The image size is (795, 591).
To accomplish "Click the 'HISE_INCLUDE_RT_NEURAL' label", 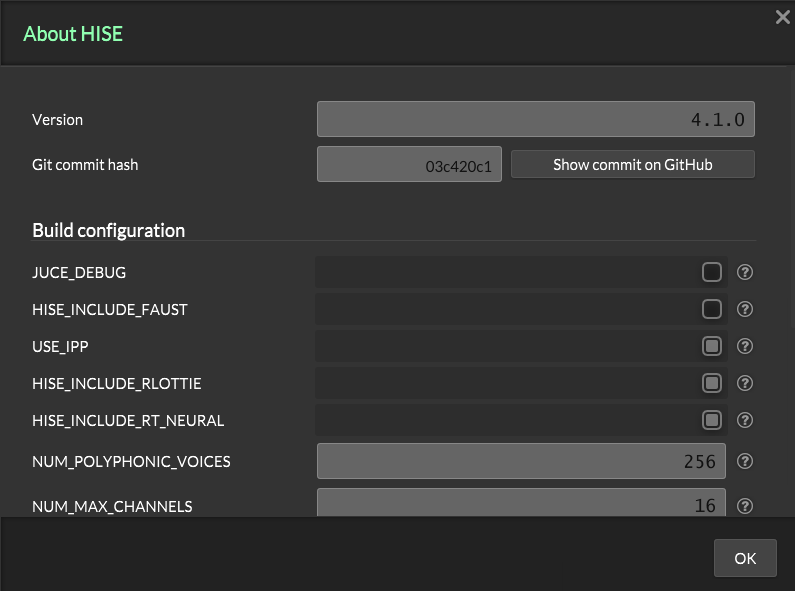I will pos(128,421).
